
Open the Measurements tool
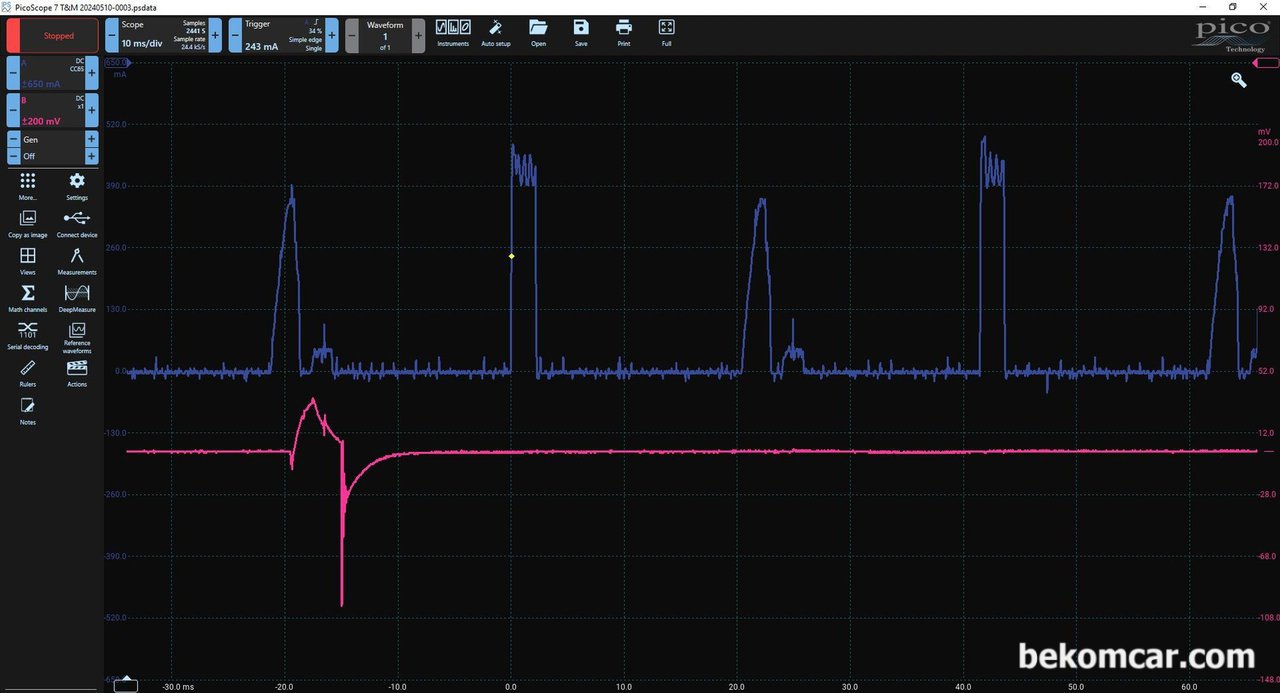tap(77, 261)
